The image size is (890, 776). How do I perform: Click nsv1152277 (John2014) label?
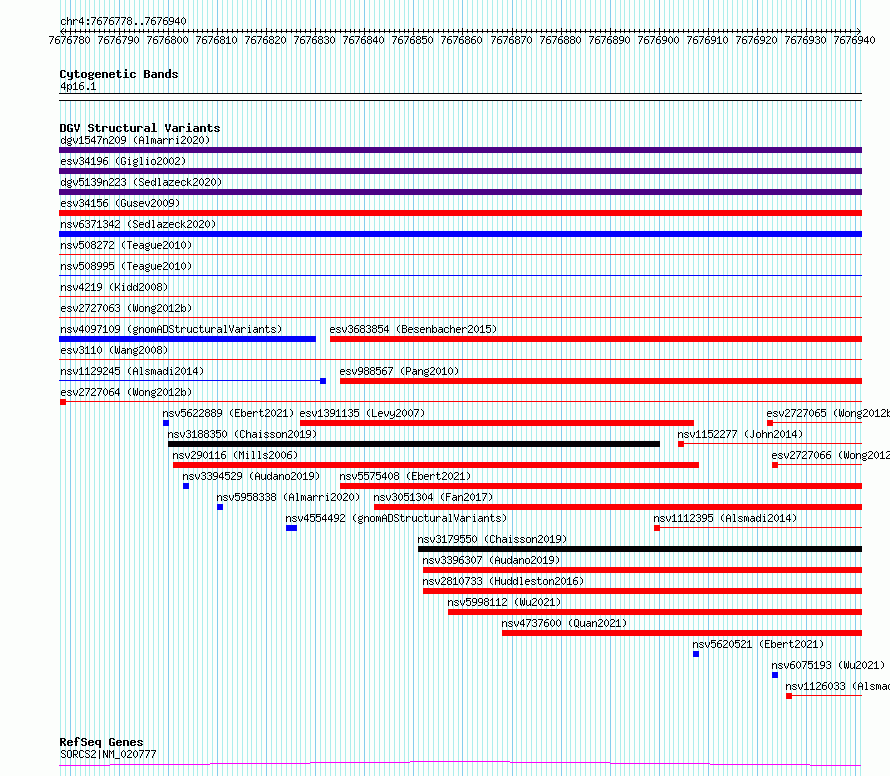[x=740, y=434]
